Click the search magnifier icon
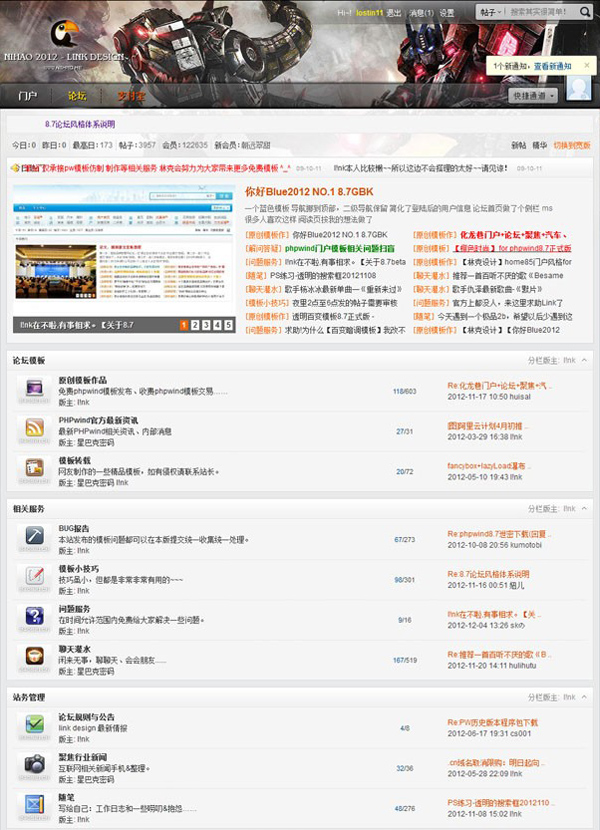The image size is (600, 830). pos(584,12)
